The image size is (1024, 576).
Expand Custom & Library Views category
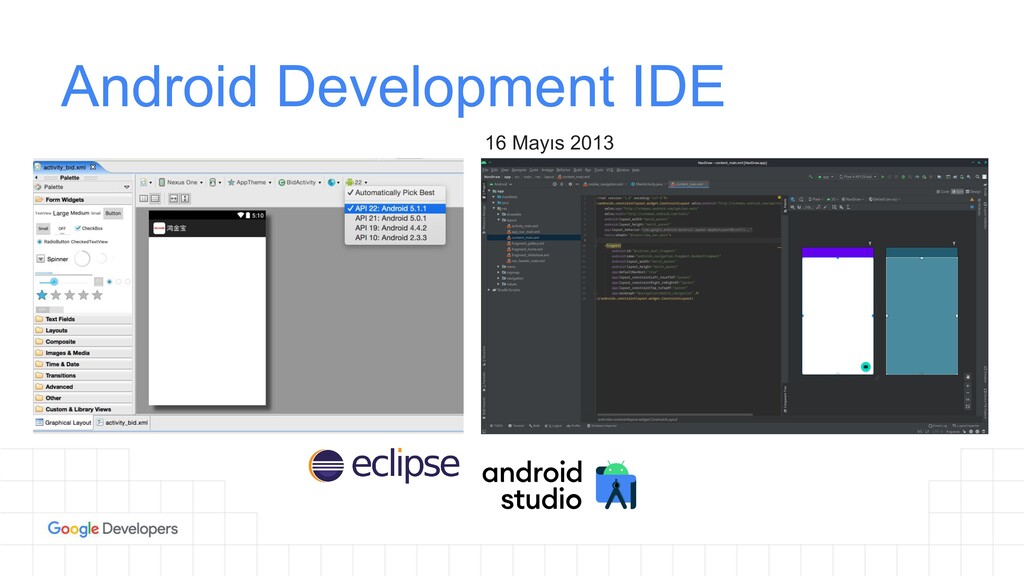click(x=83, y=409)
